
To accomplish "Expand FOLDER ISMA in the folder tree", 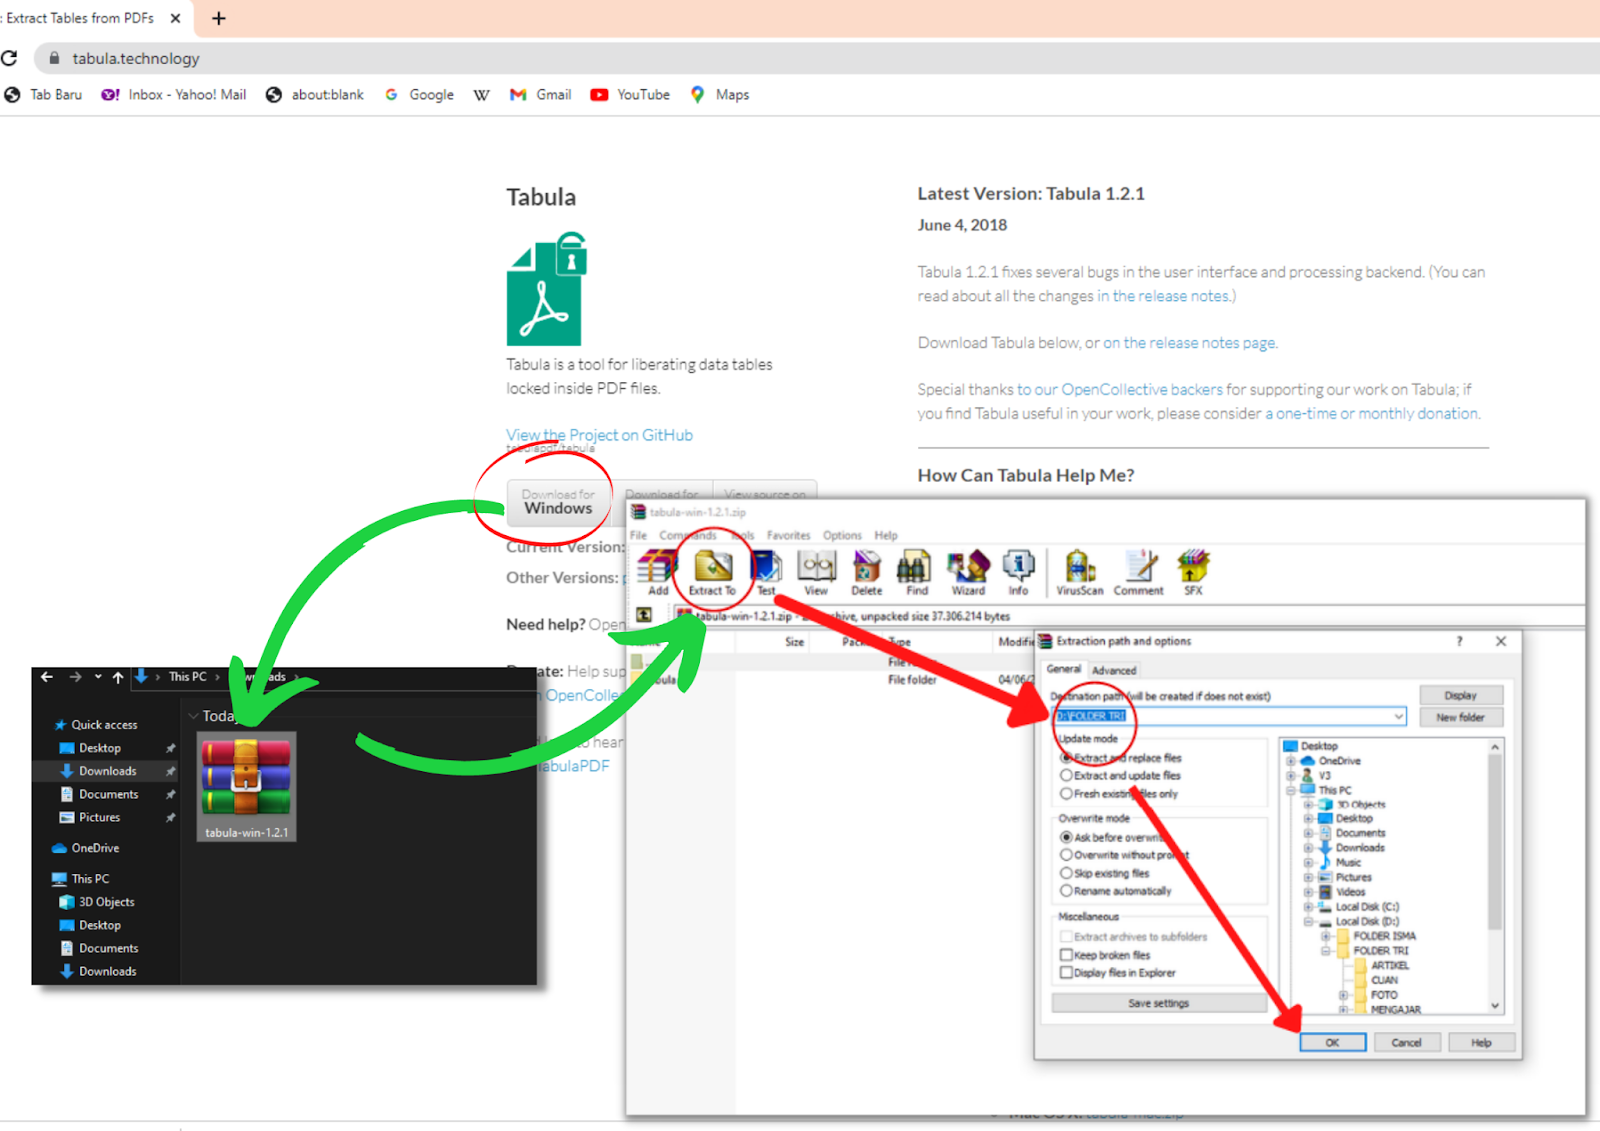I will click(x=1326, y=937).
